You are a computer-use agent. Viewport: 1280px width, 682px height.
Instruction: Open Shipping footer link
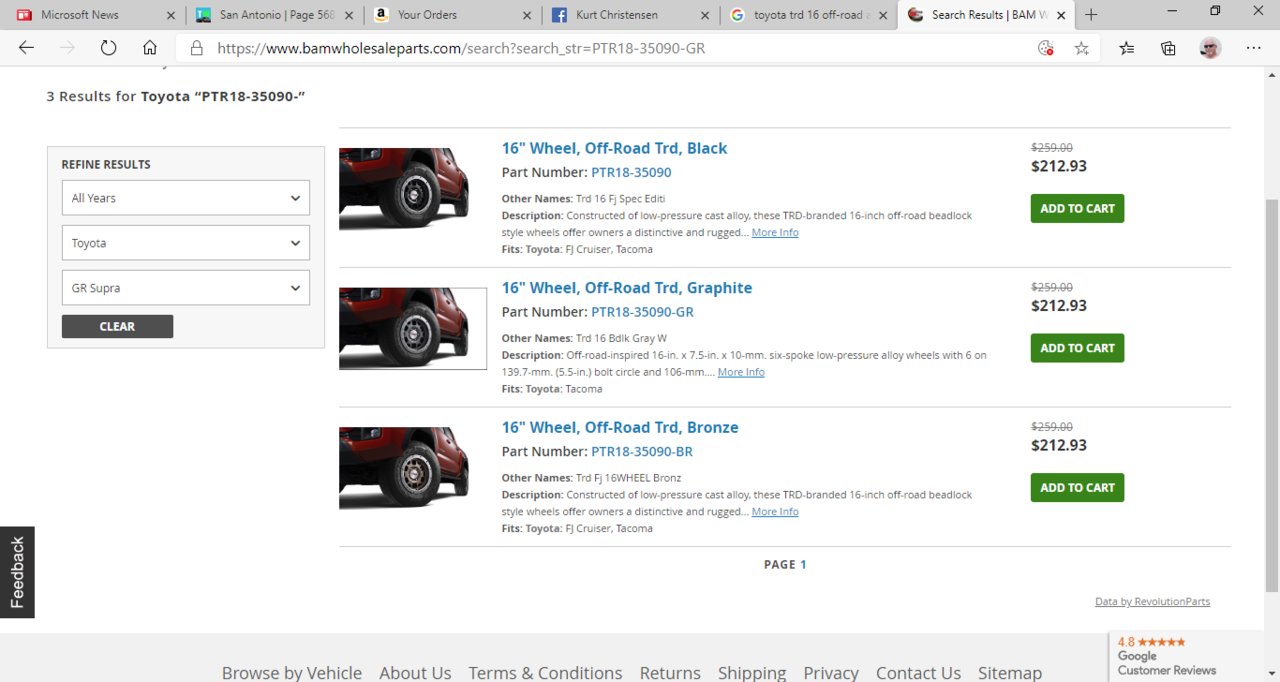752,673
